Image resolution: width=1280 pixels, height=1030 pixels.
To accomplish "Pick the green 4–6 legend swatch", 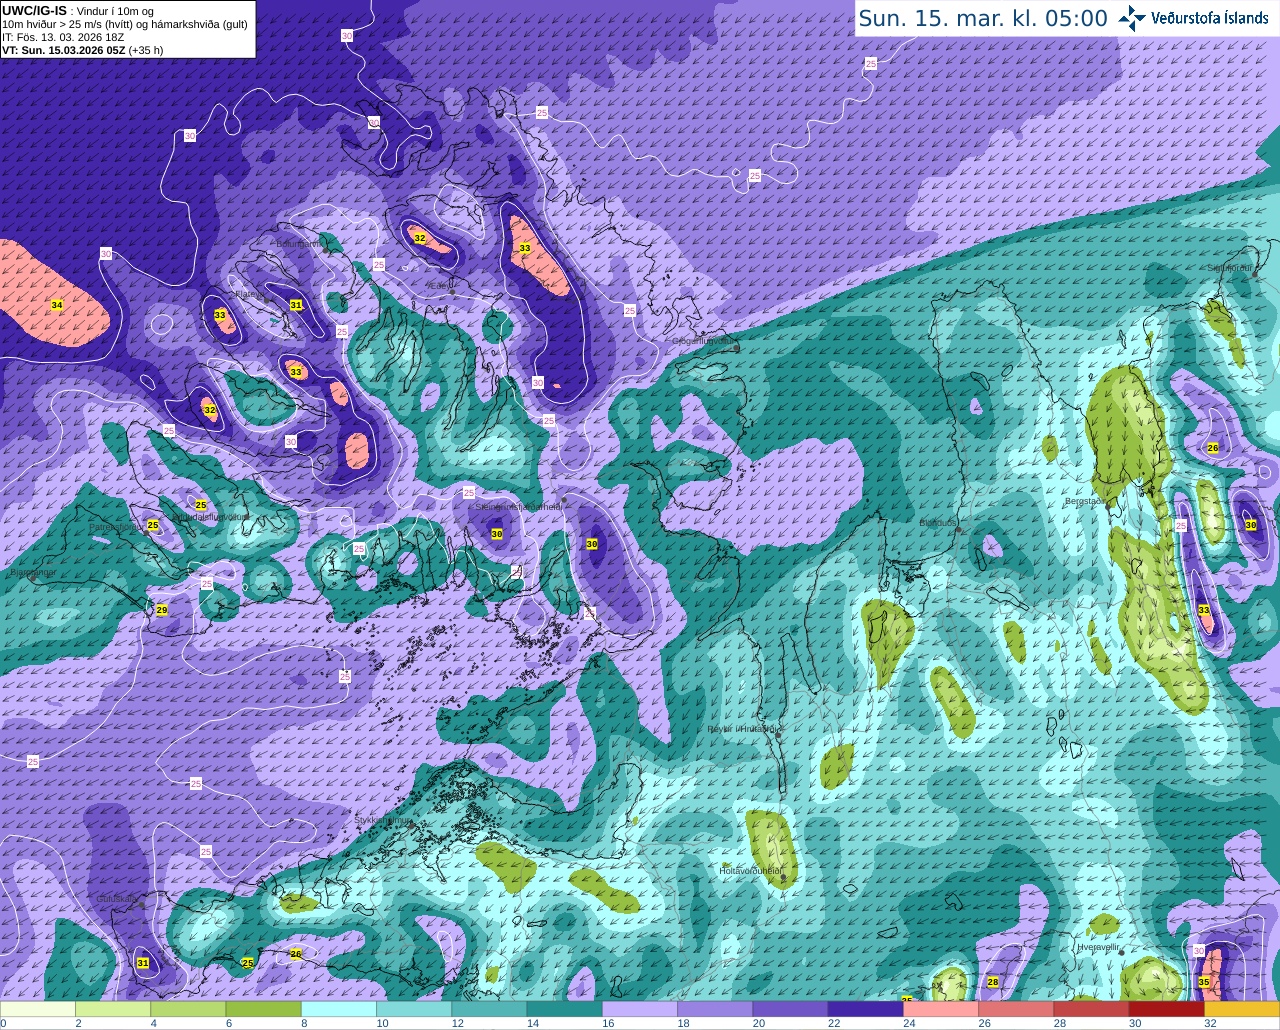I will (188, 1009).
